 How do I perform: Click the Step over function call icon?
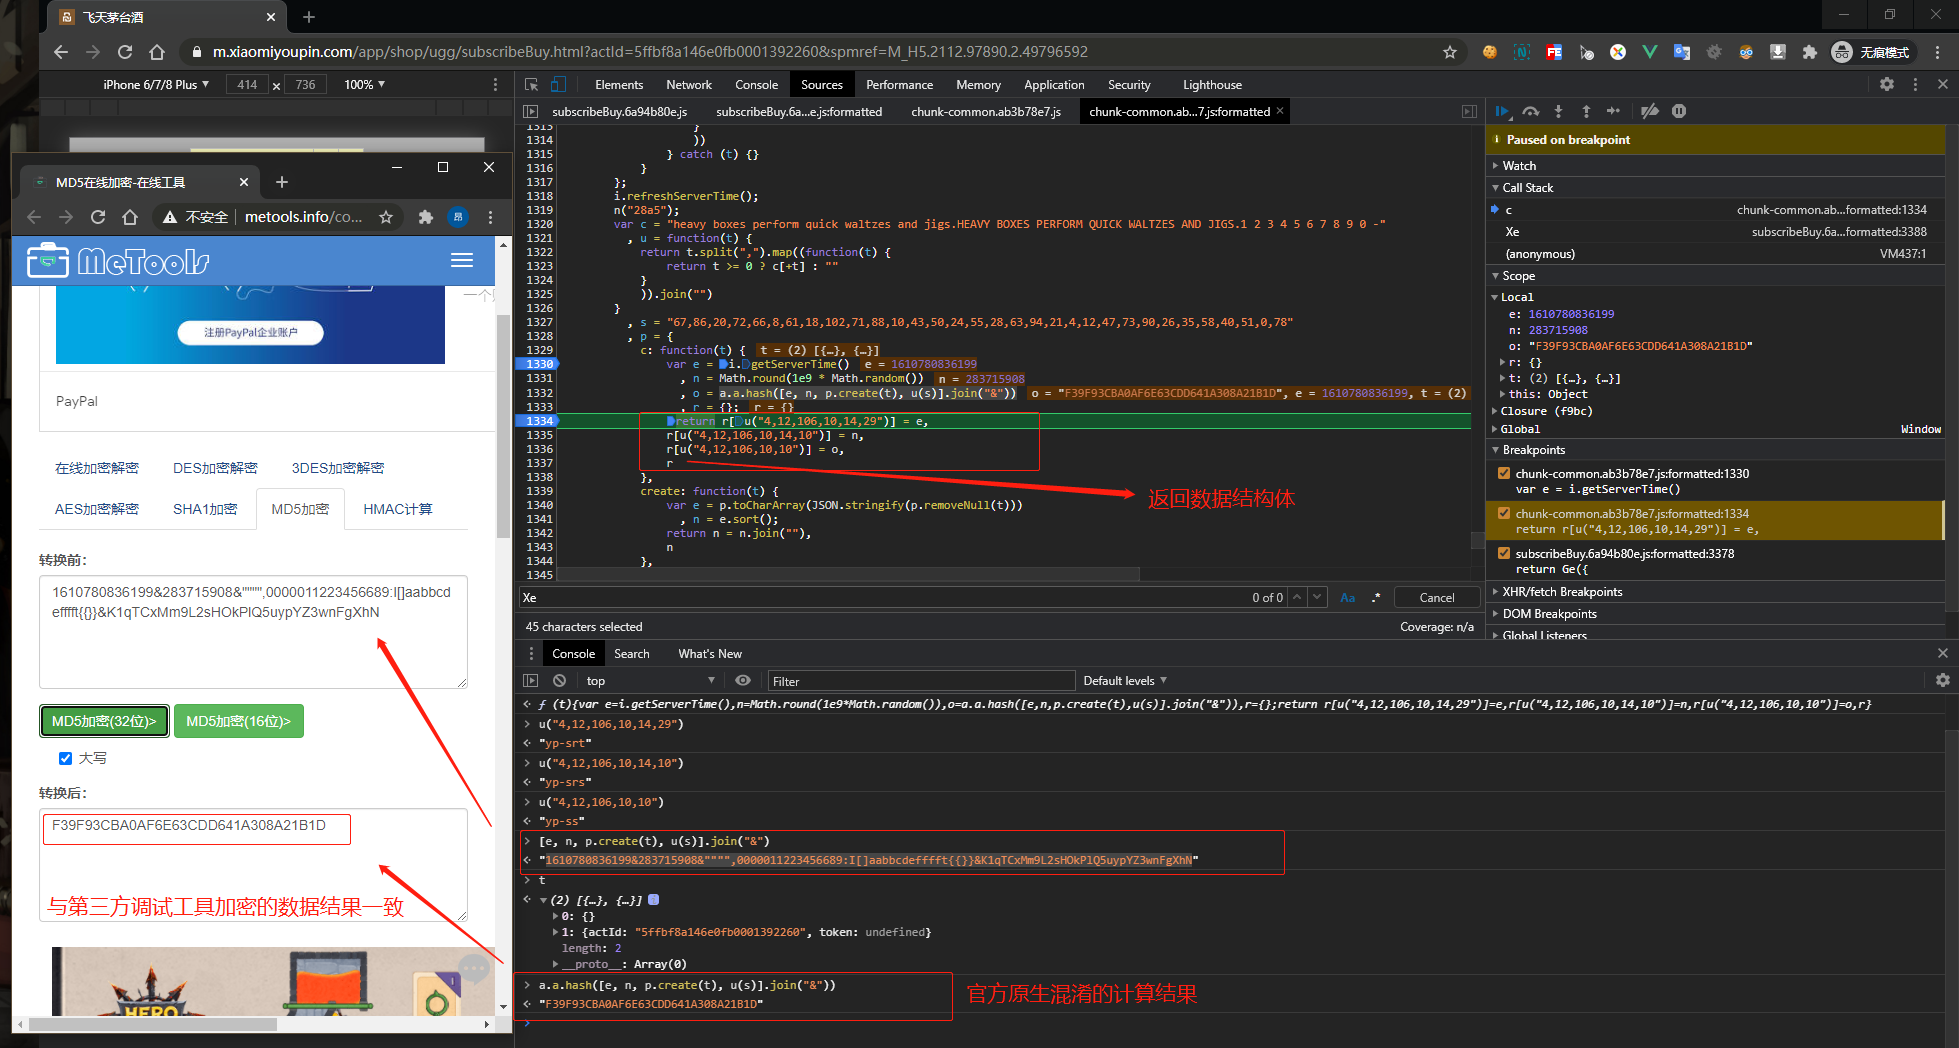click(1530, 111)
